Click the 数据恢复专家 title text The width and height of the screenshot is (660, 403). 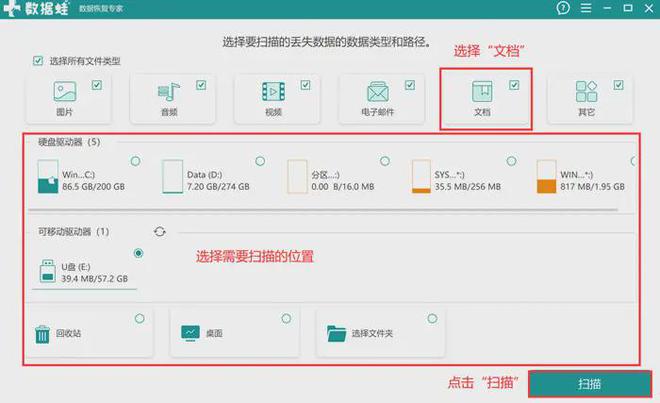click(101, 8)
